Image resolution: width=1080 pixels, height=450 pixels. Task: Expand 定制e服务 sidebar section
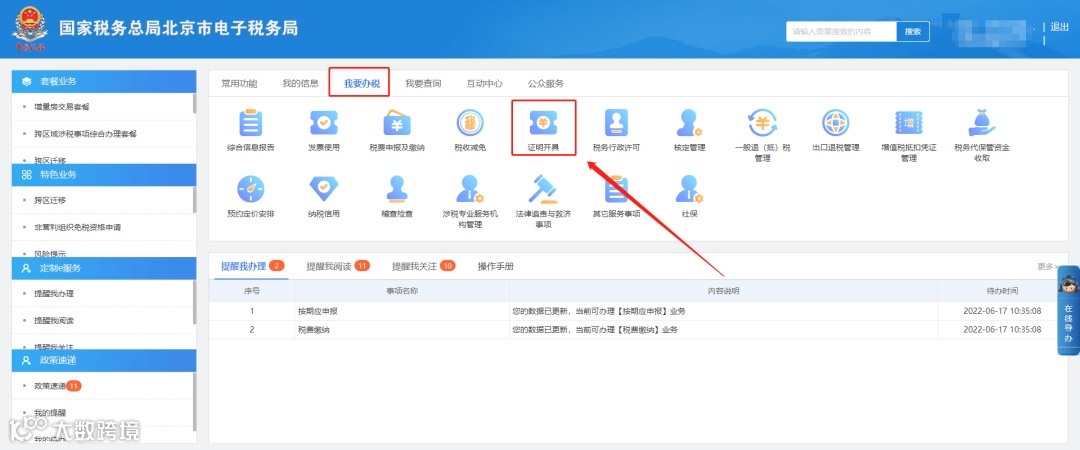[104, 268]
